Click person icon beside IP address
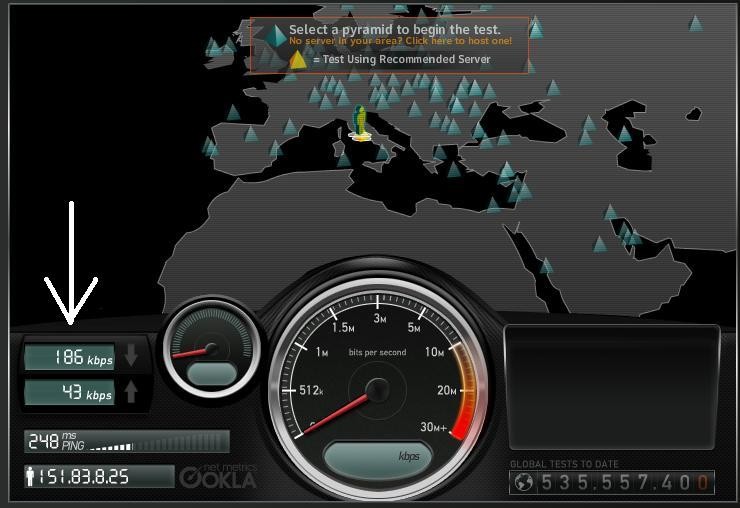Image resolution: width=740 pixels, height=508 pixels. (x=30, y=476)
